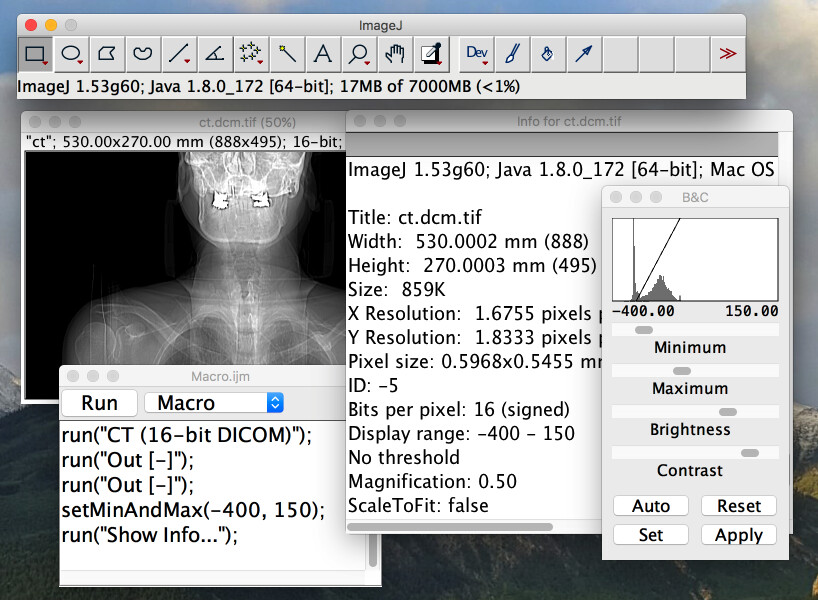Image resolution: width=818 pixels, height=600 pixels.
Task: Run the macro script
Action: [x=99, y=402]
